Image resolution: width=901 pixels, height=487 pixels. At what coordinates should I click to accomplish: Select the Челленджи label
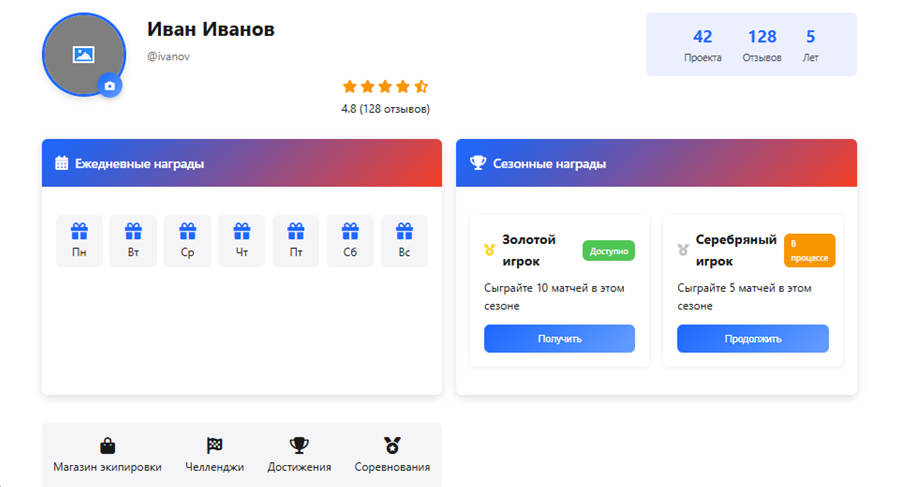pyautogui.click(x=214, y=467)
